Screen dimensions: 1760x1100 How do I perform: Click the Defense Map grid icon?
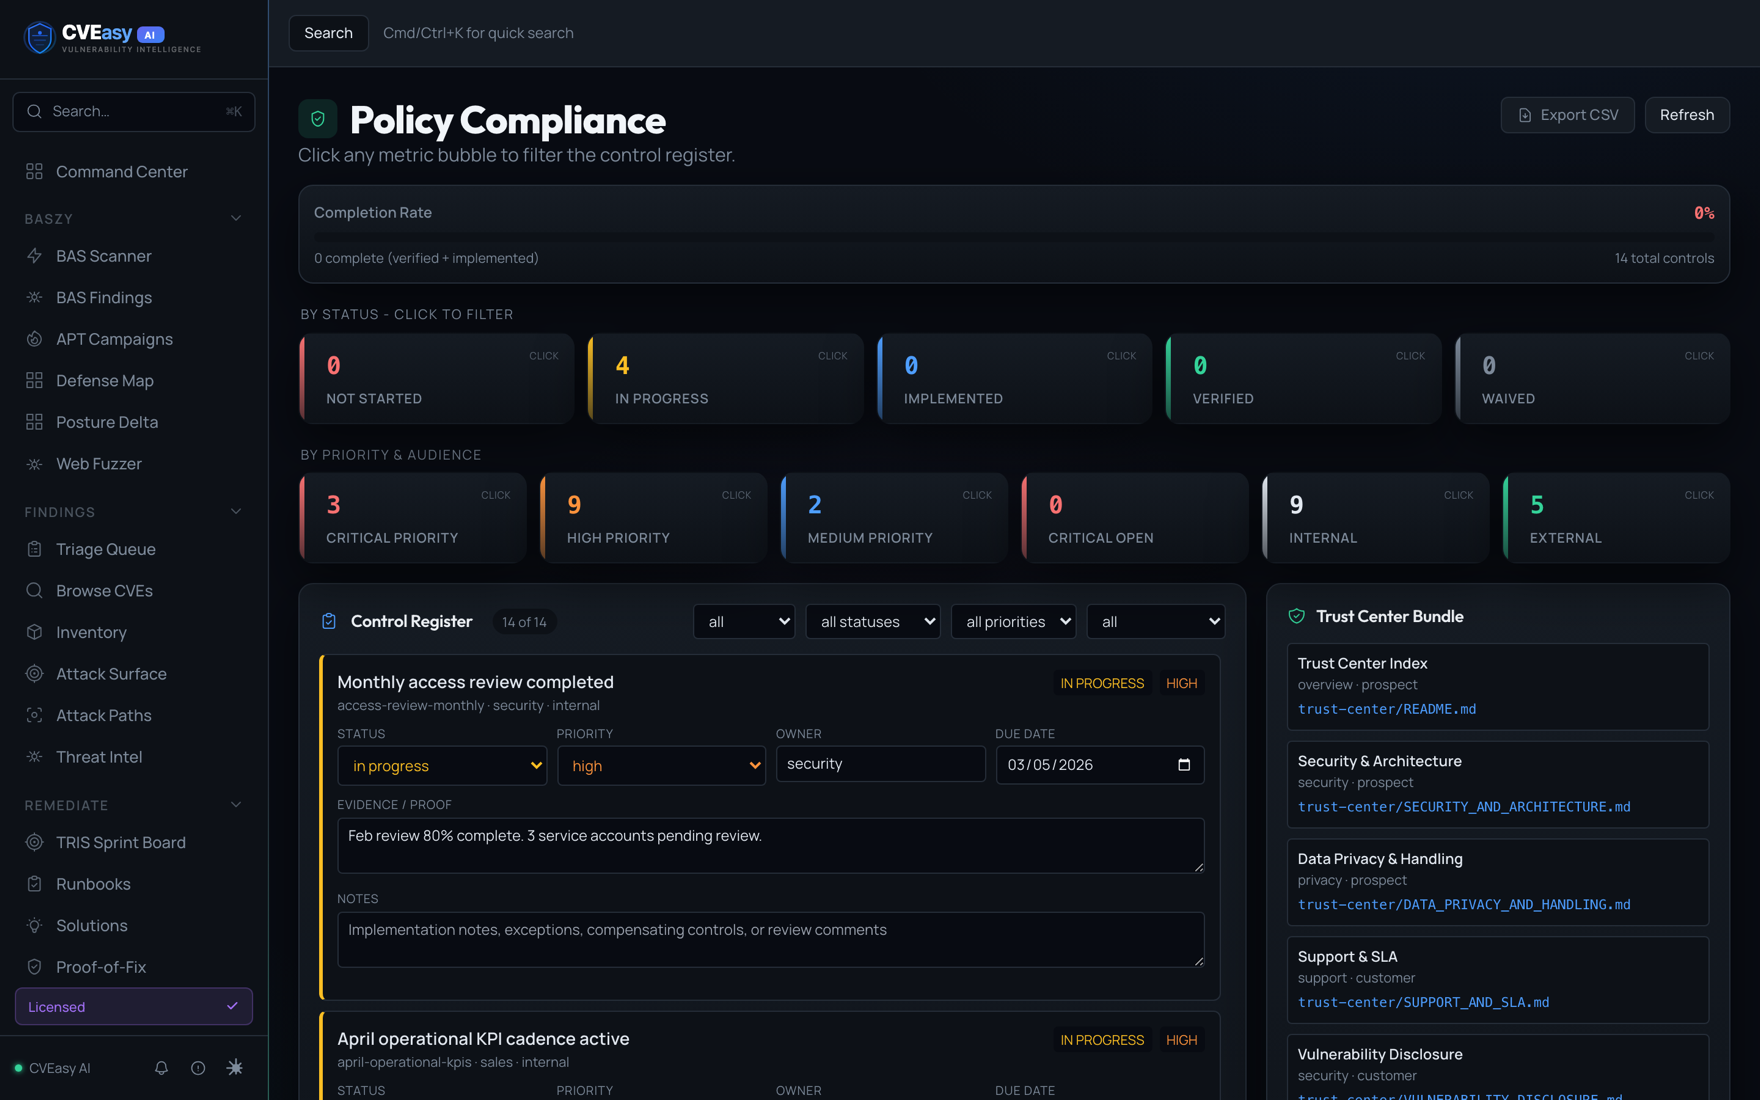coord(34,380)
